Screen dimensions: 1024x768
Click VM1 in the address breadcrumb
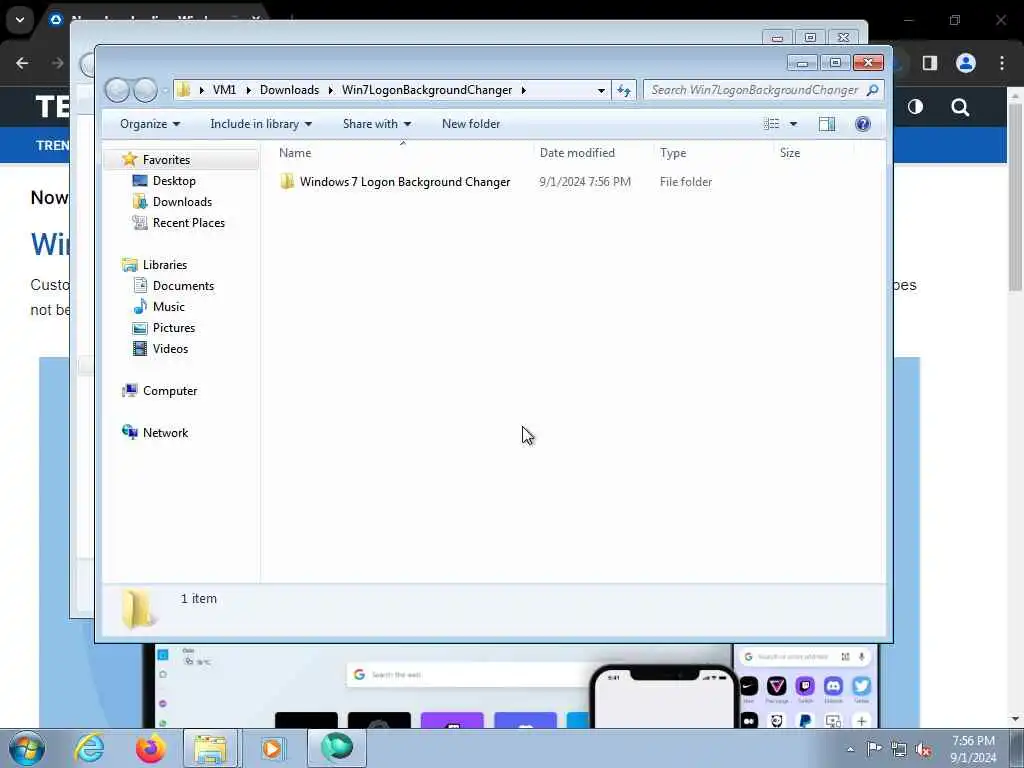pyautogui.click(x=224, y=90)
